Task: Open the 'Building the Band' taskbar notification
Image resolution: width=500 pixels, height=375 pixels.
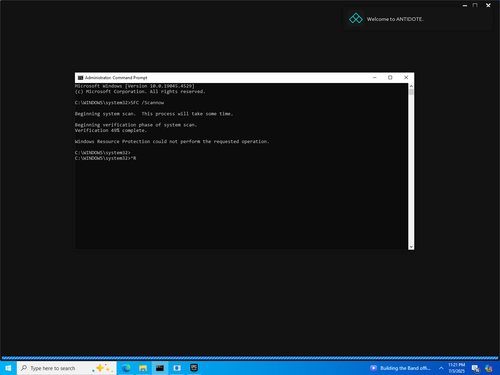Action: (x=401, y=368)
